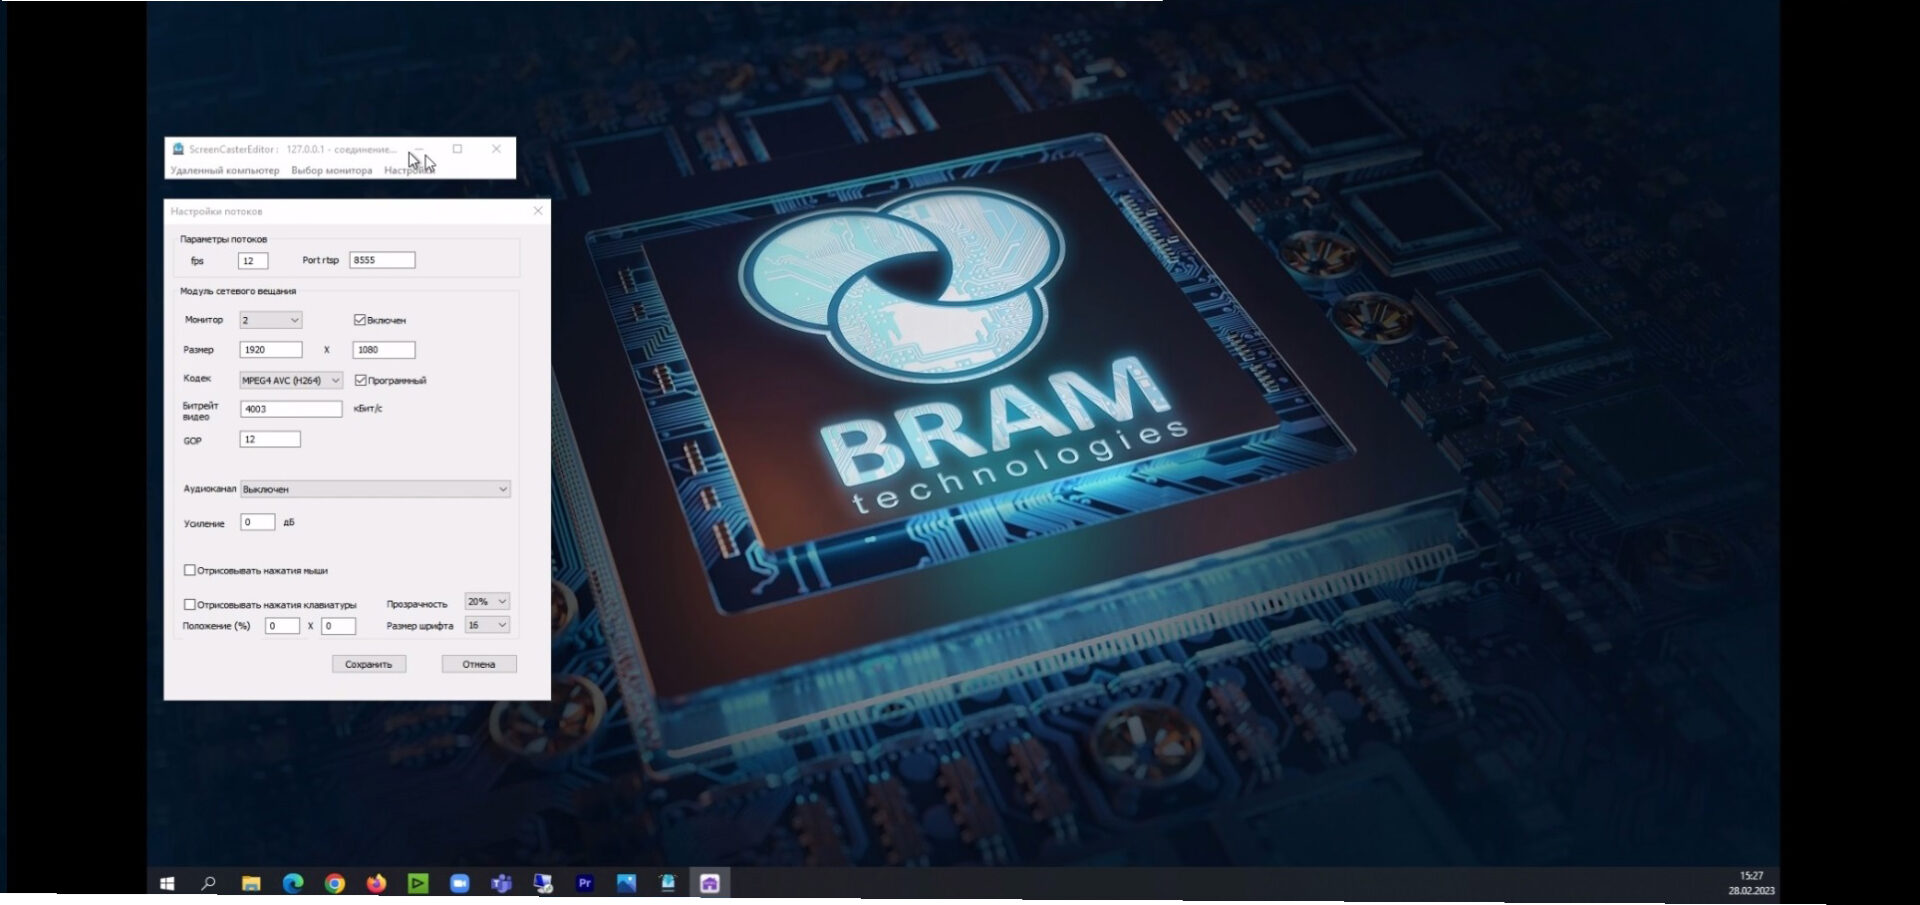Click the second Положение (%) field after X
1920x905 pixels.
(x=338, y=626)
